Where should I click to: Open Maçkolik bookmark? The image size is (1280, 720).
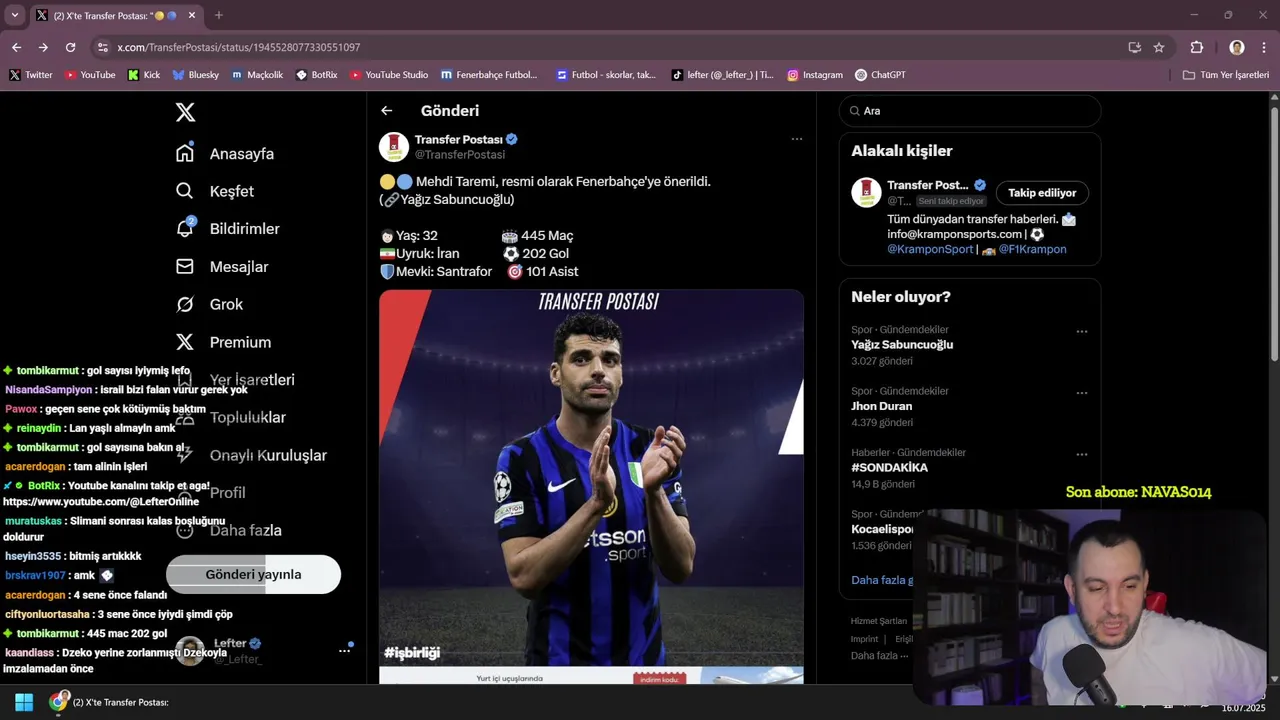258,75
